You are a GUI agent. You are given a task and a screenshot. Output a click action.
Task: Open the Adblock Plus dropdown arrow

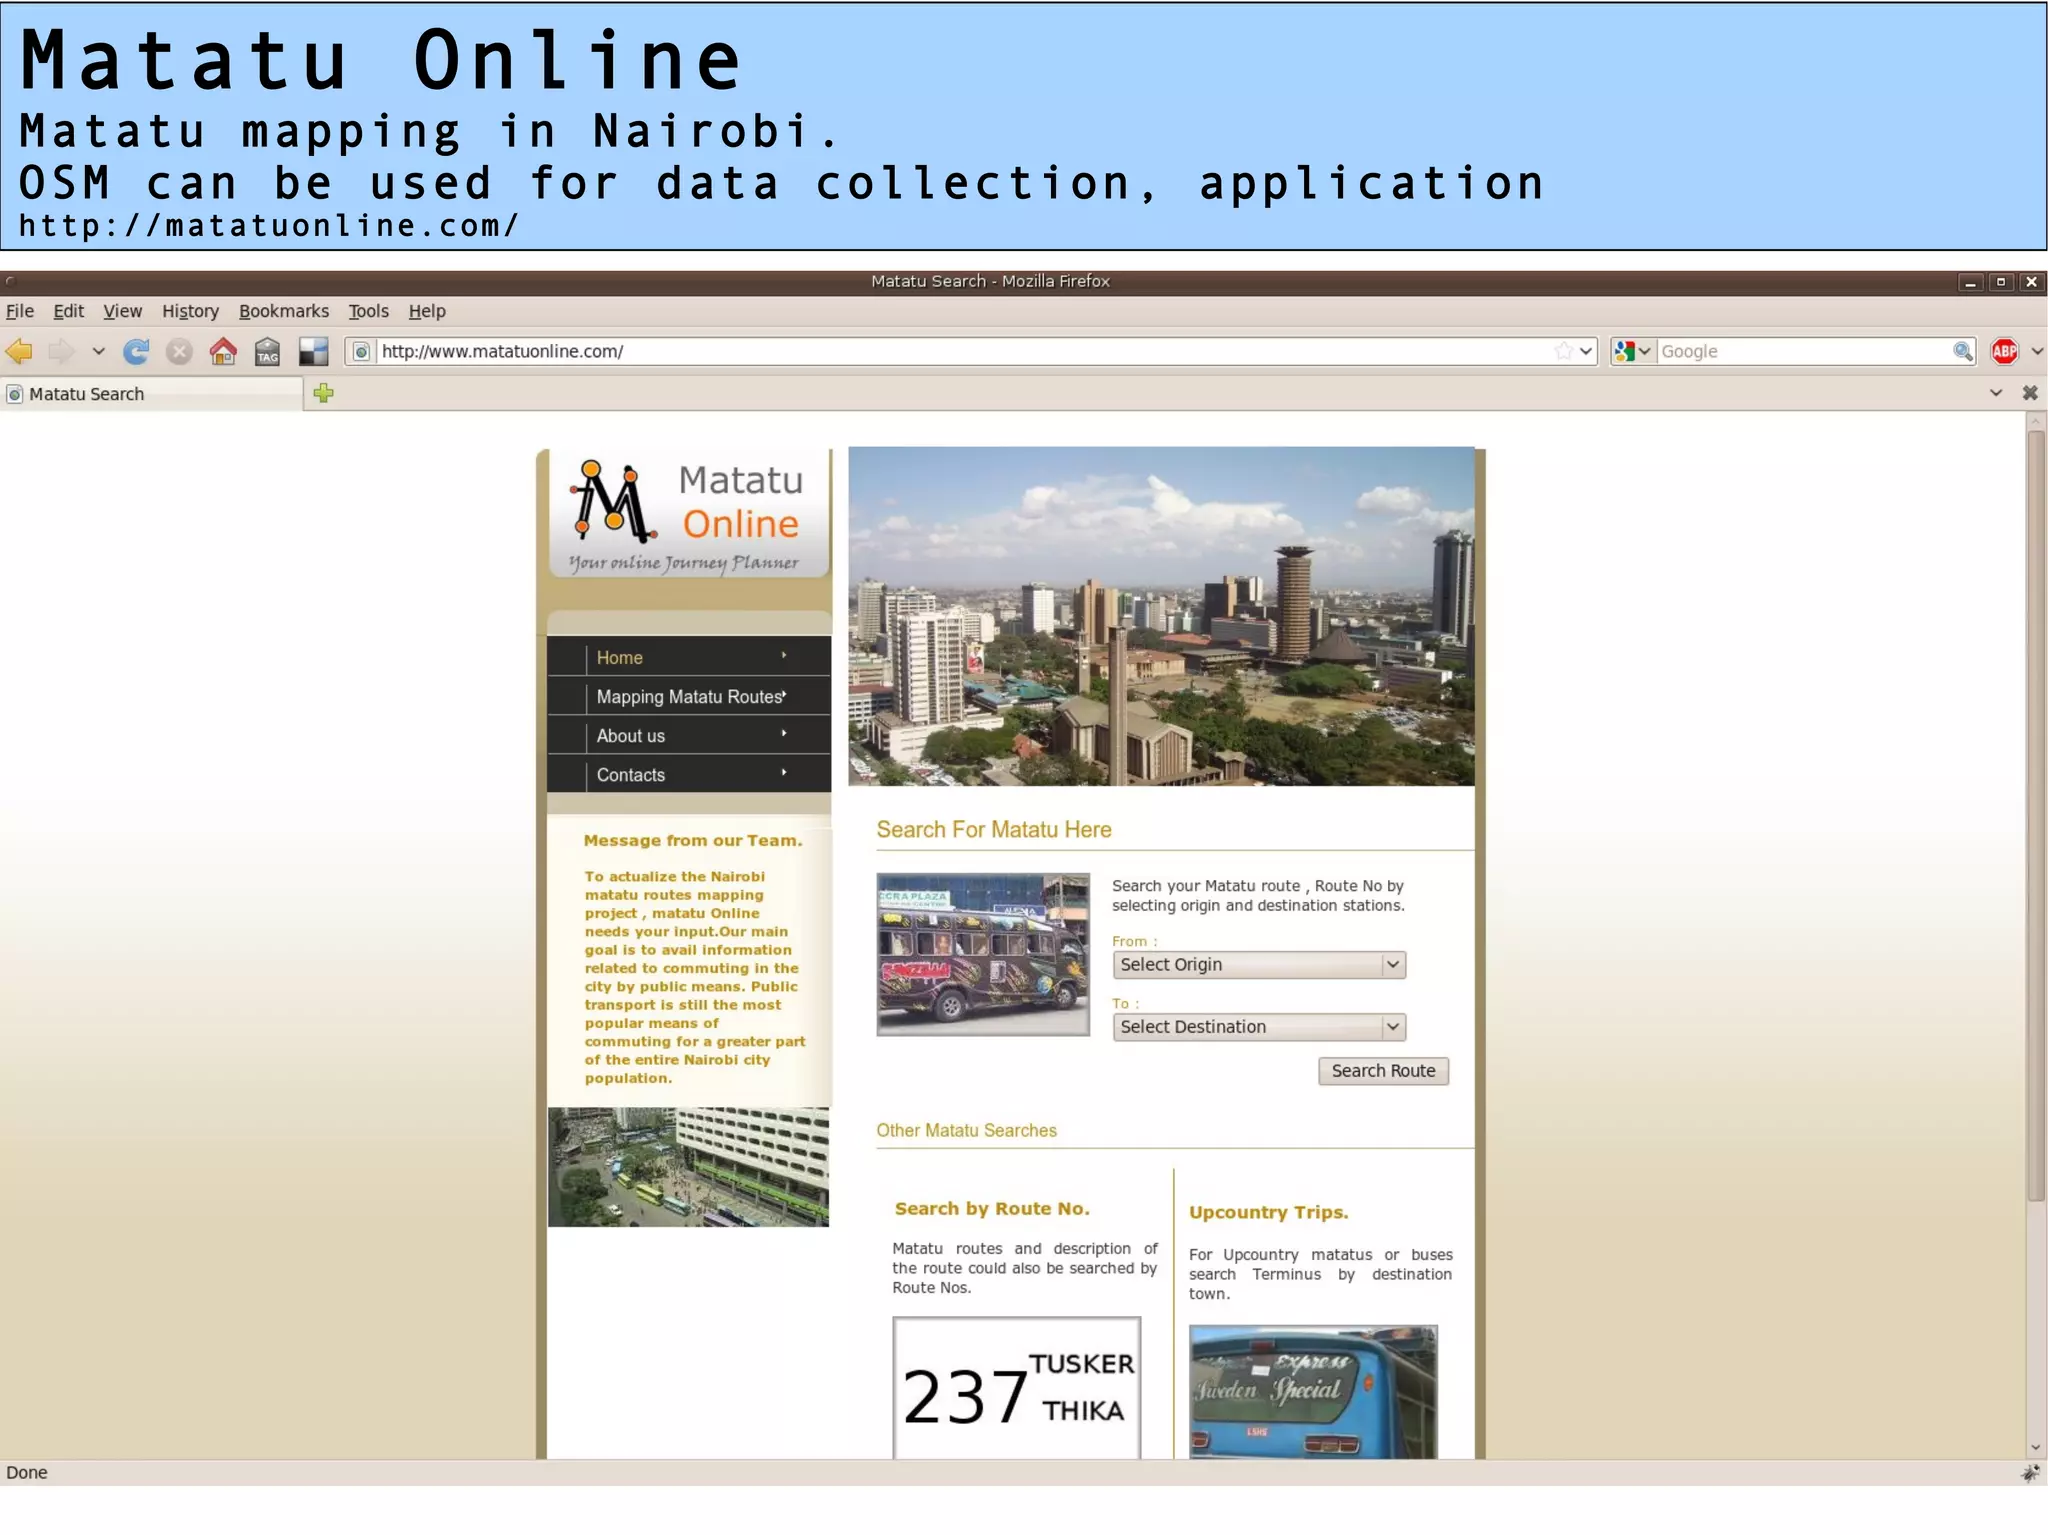click(x=2037, y=351)
